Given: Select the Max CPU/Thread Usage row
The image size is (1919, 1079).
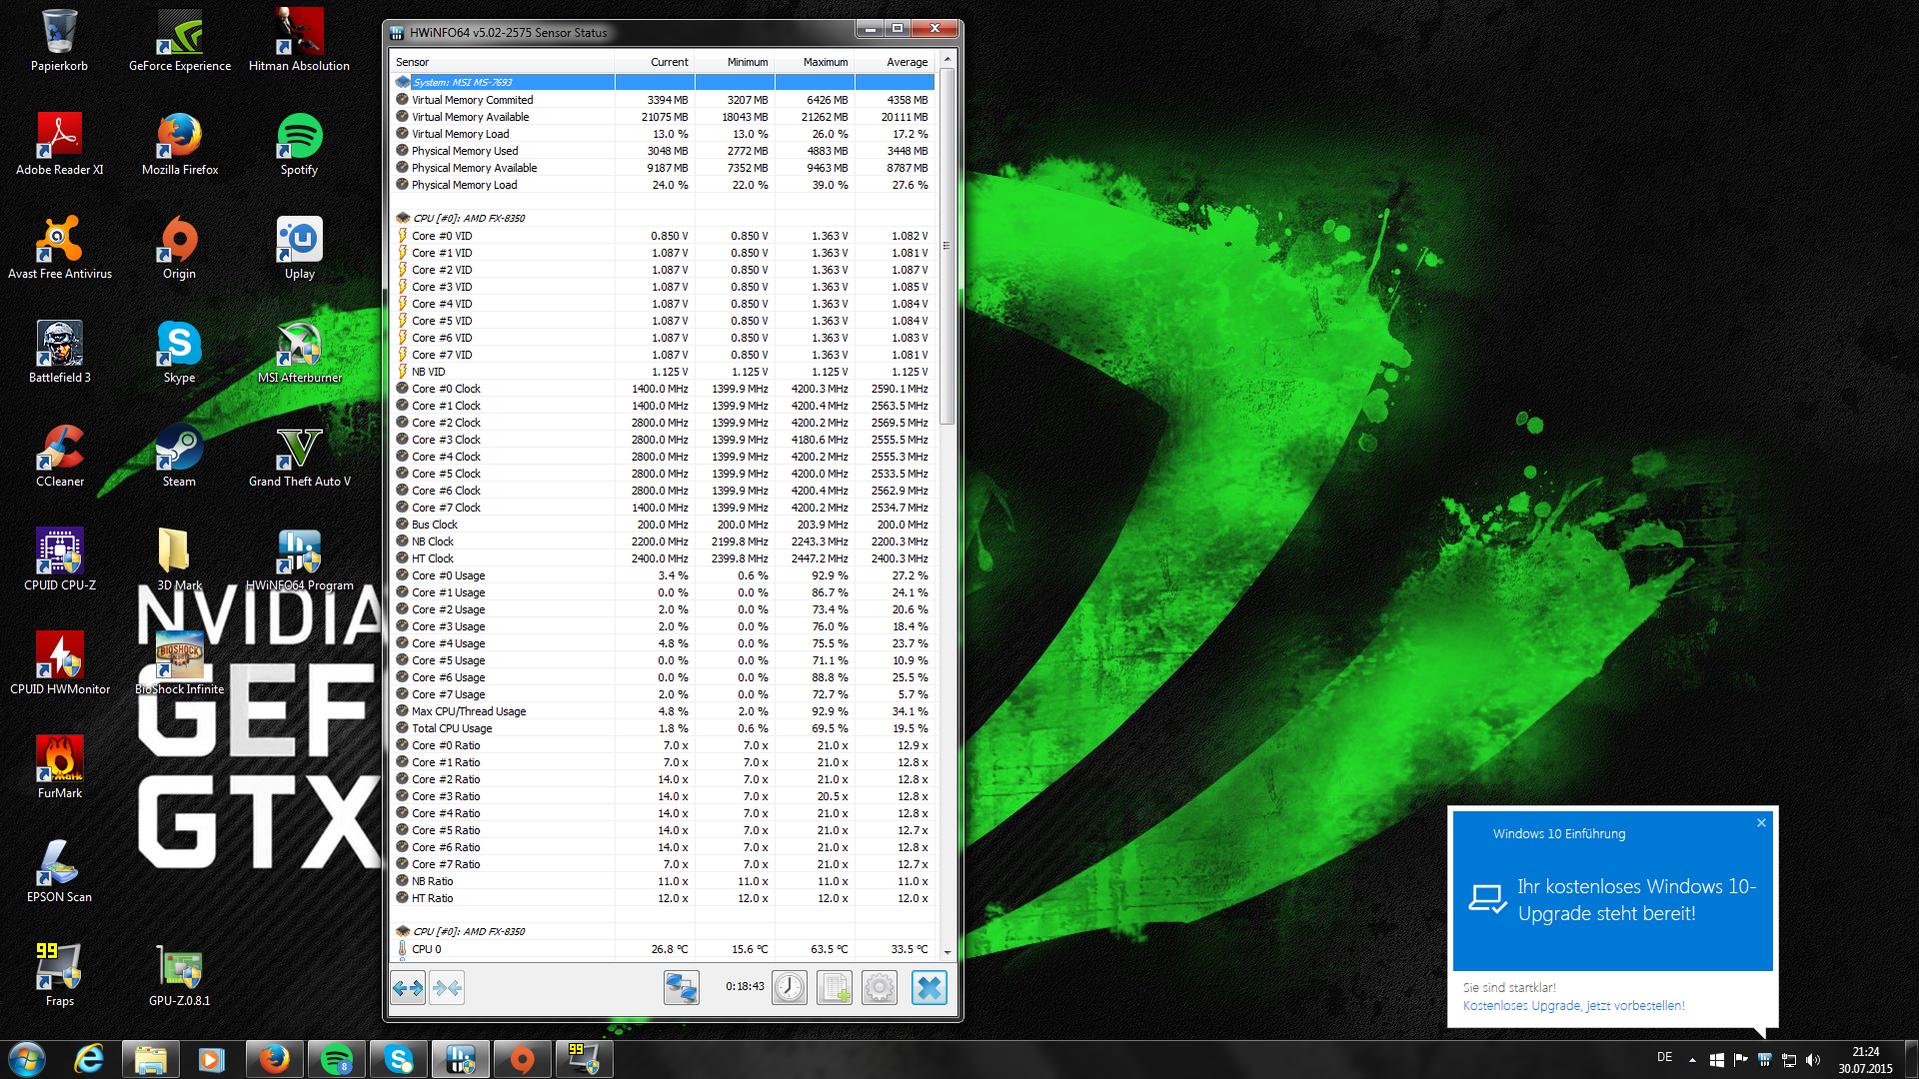Looking at the screenshot, I should tap(663, 712).
